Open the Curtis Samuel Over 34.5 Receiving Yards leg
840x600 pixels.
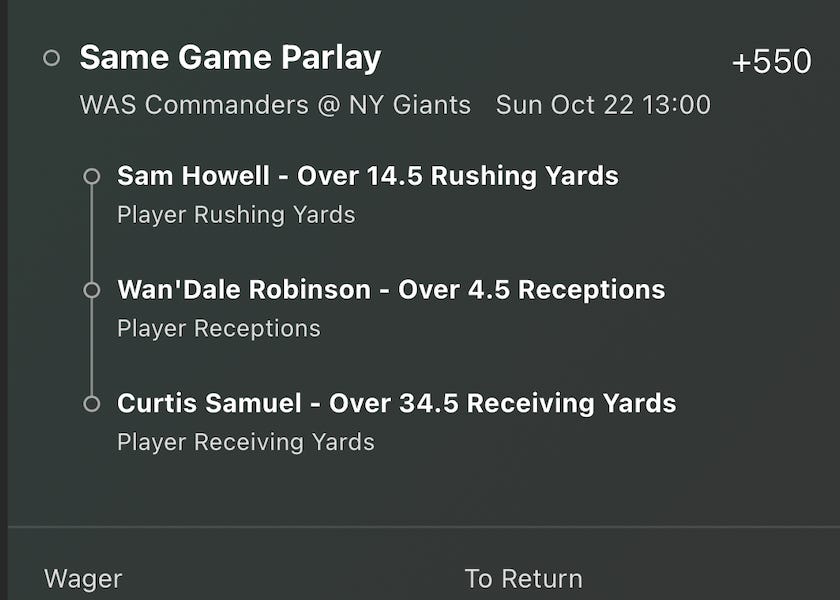coord(397,403)
